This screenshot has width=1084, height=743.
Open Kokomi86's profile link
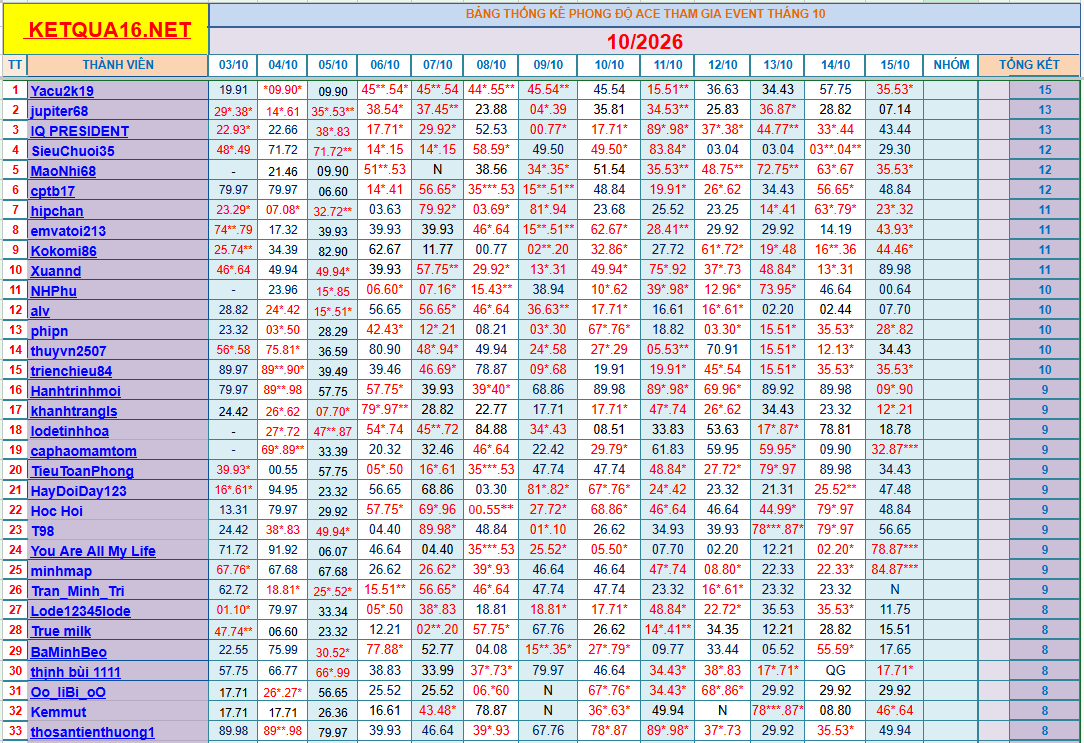[x=64, y=252]
